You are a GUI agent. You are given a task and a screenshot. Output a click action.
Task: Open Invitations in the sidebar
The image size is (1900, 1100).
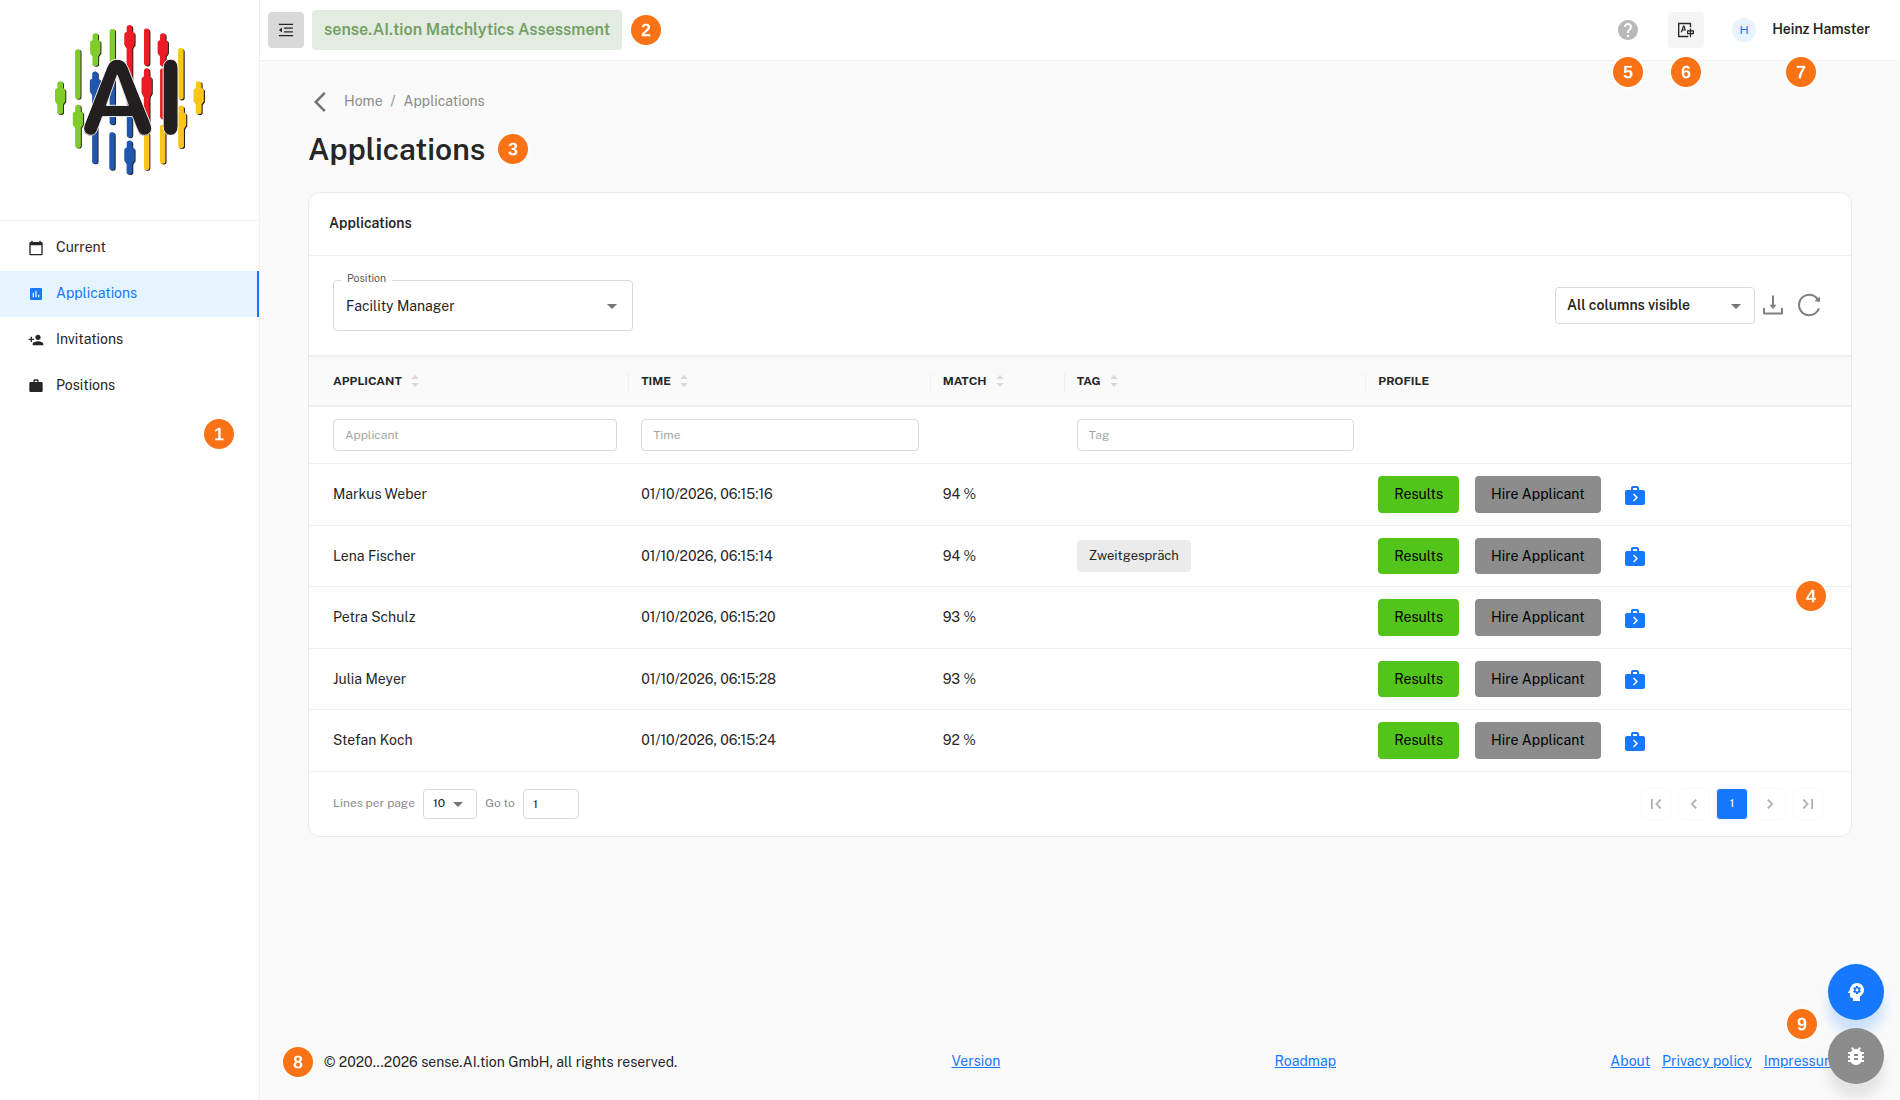tap(129, 339)
